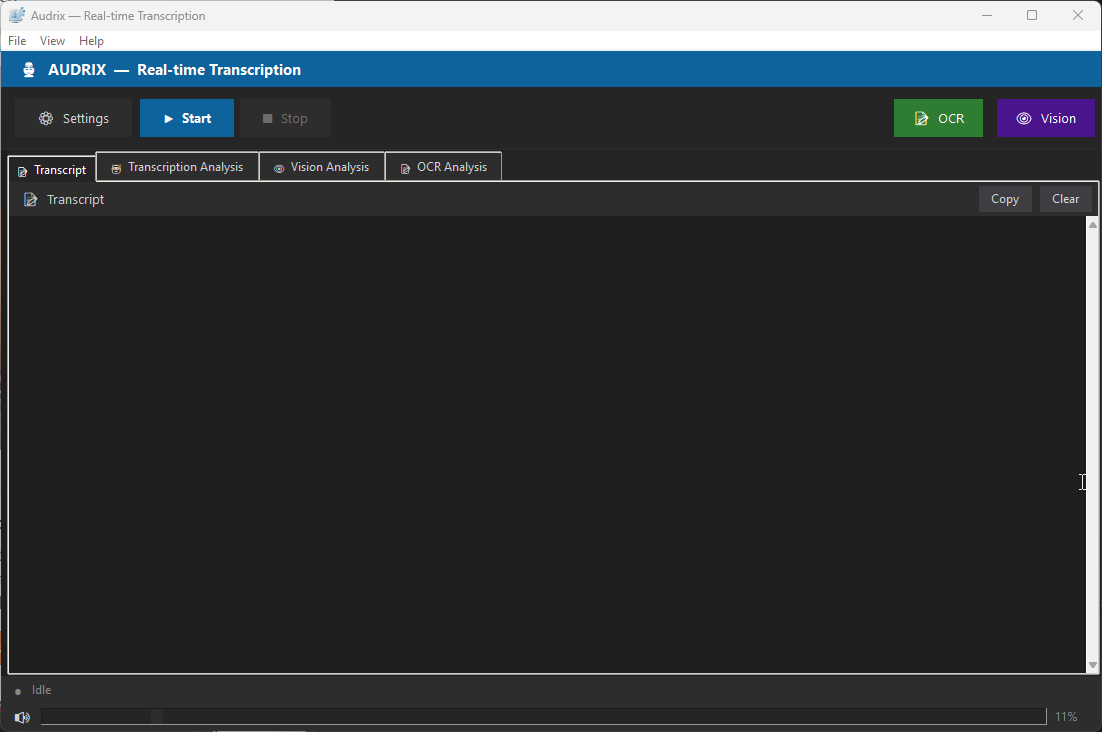This screenshot has height=732, width=1102.
Task: Open the Vision Analysis tab
Action: (x=322, y=166)
